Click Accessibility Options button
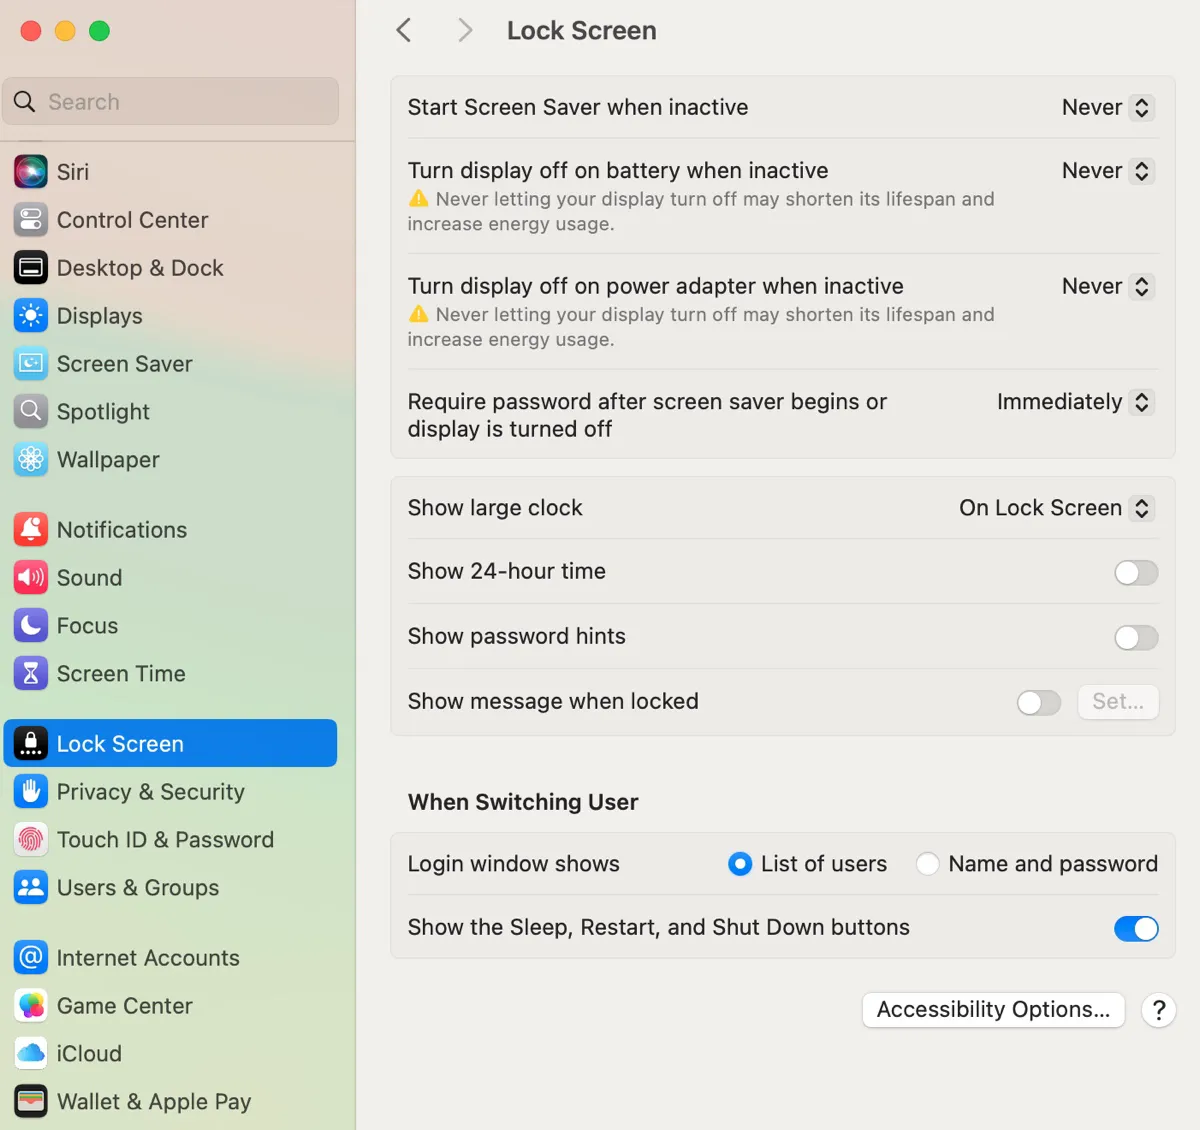This screenshot has width=1200, height=1130. [993, 1010]
